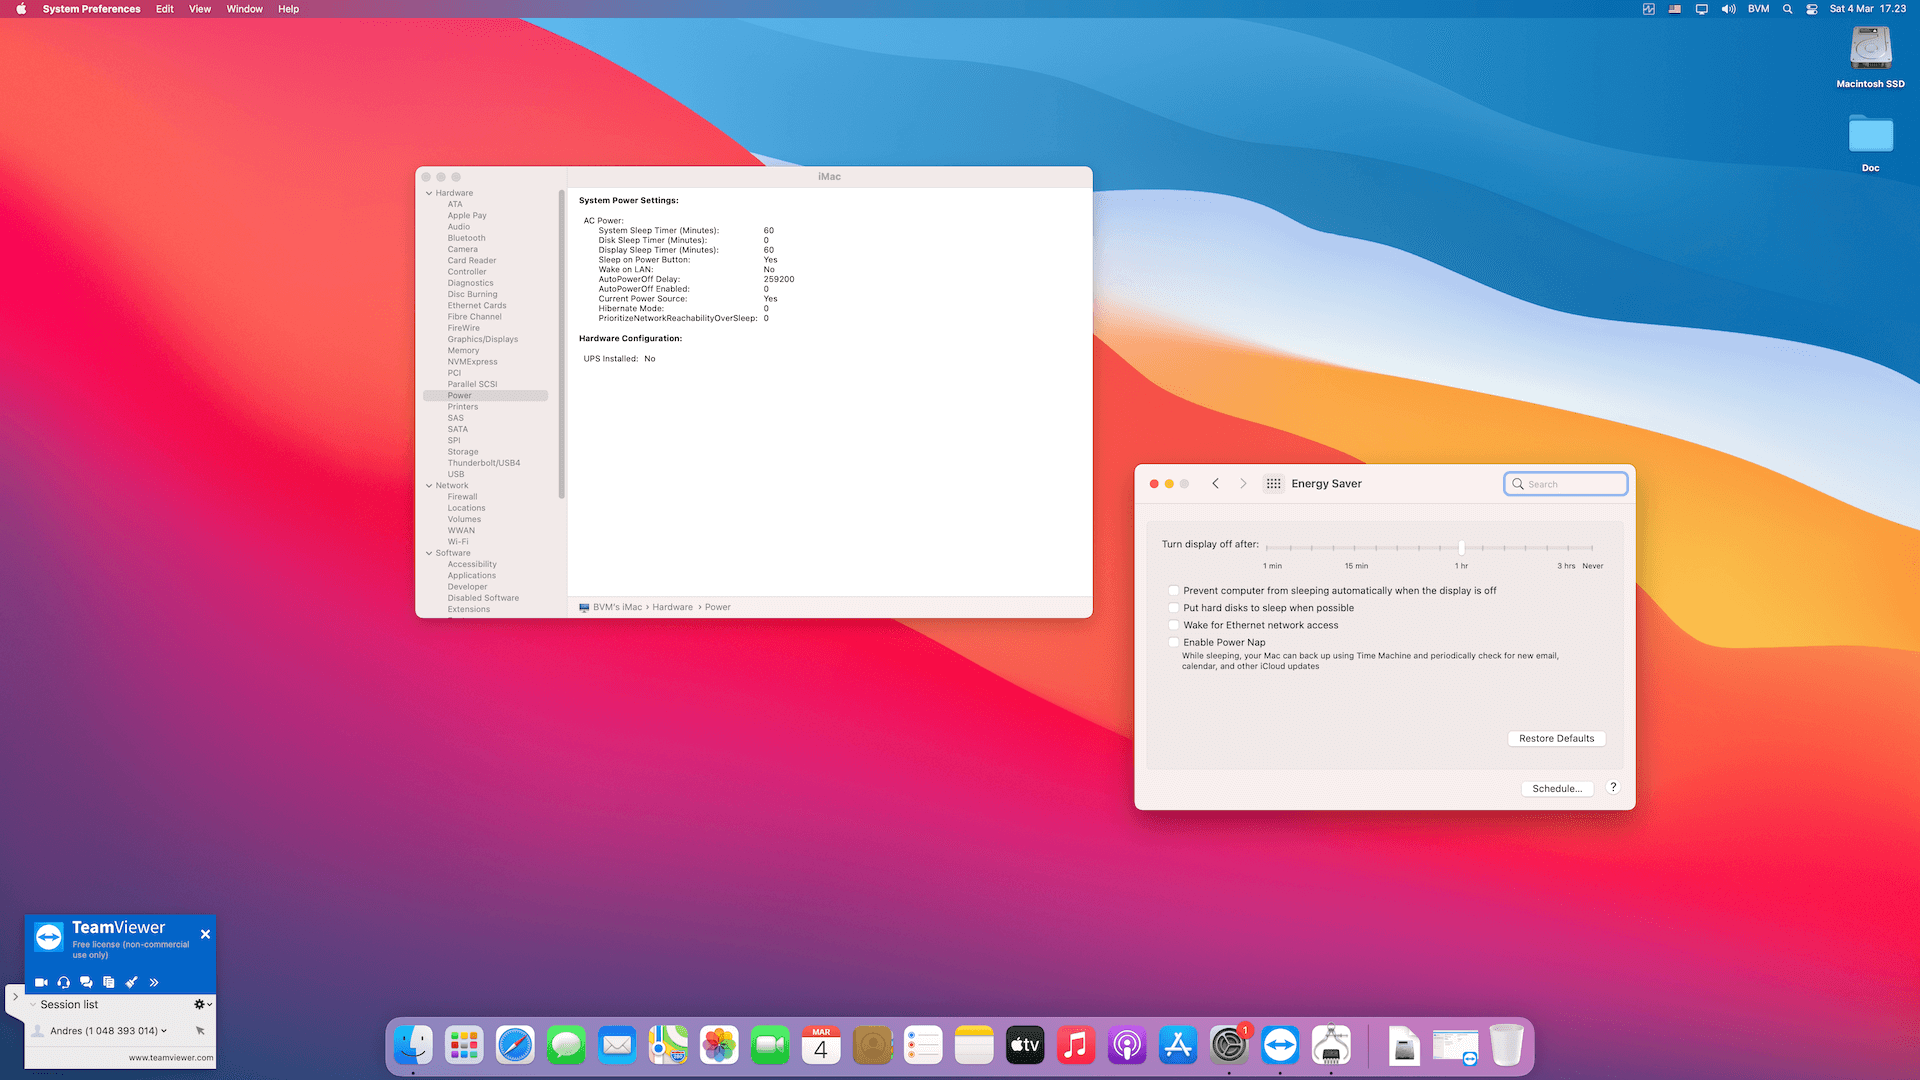Open Control Center in the menu bar

point(1812,9)
